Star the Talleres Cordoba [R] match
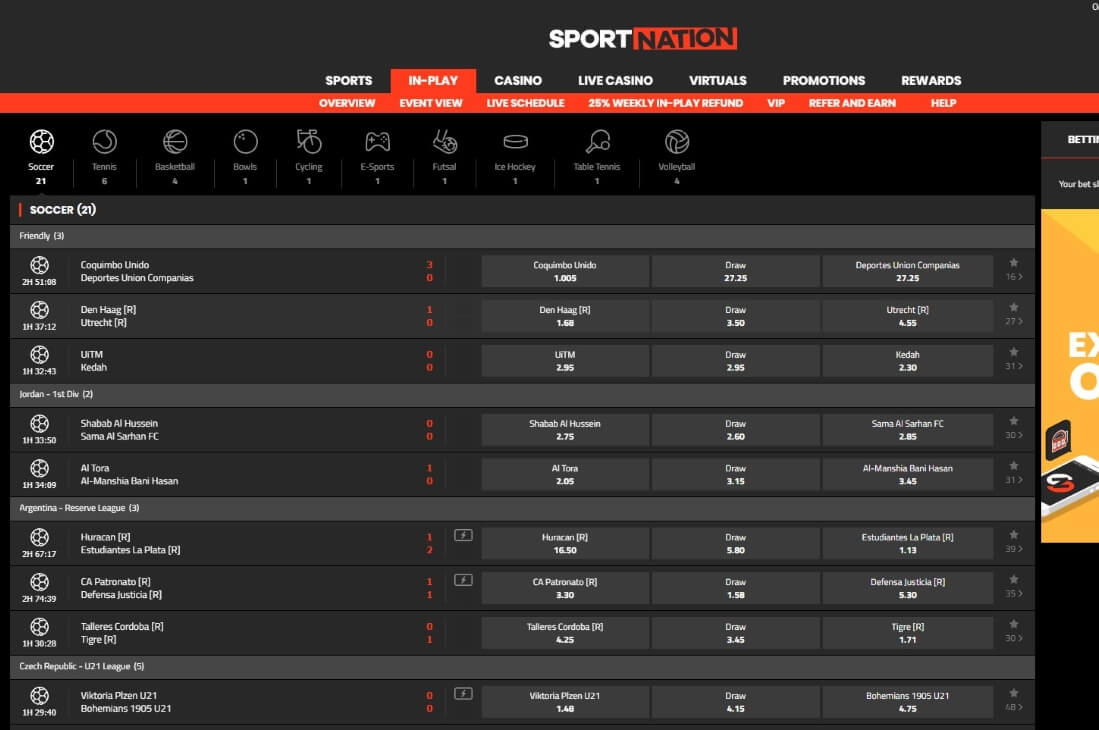1099x730 pixels. point(1013,624)
